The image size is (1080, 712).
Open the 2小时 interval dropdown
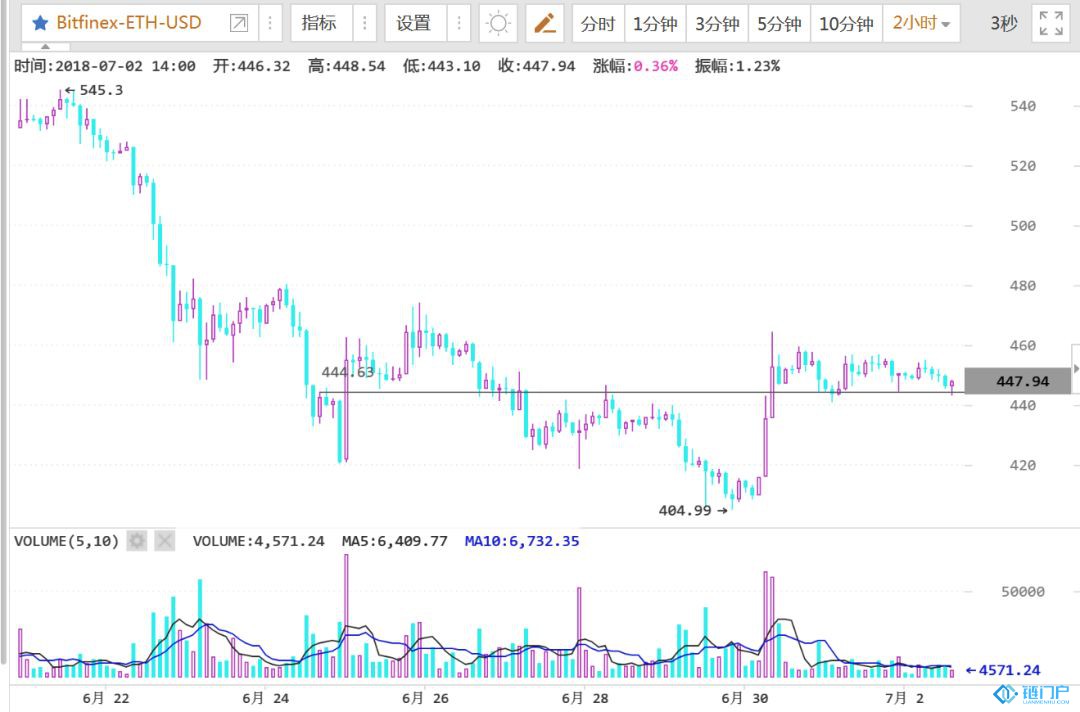(922, 24)
